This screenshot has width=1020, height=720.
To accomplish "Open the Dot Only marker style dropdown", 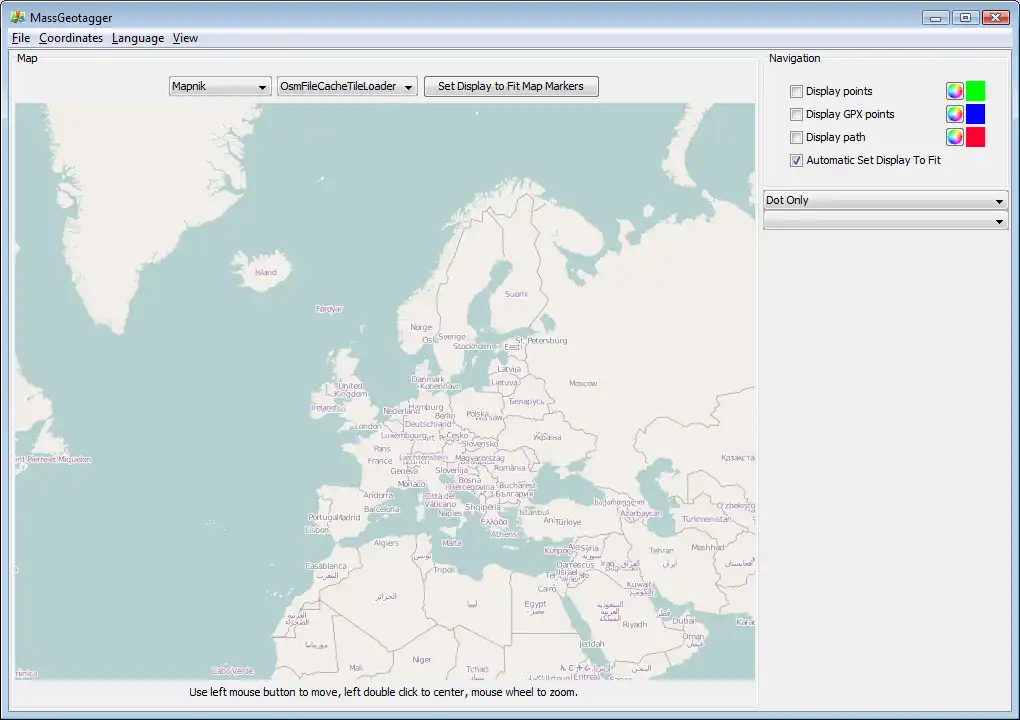I will pyautogui.click(x=885, y=200).
